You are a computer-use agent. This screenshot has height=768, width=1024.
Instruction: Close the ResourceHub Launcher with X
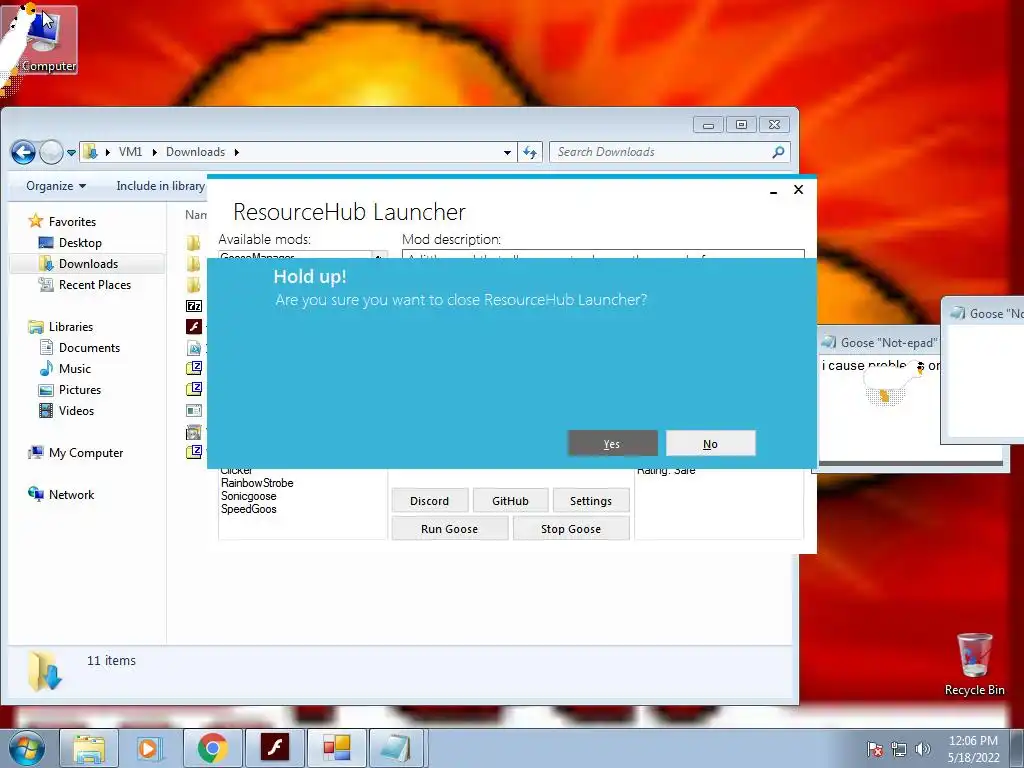[x=798, y=189]
